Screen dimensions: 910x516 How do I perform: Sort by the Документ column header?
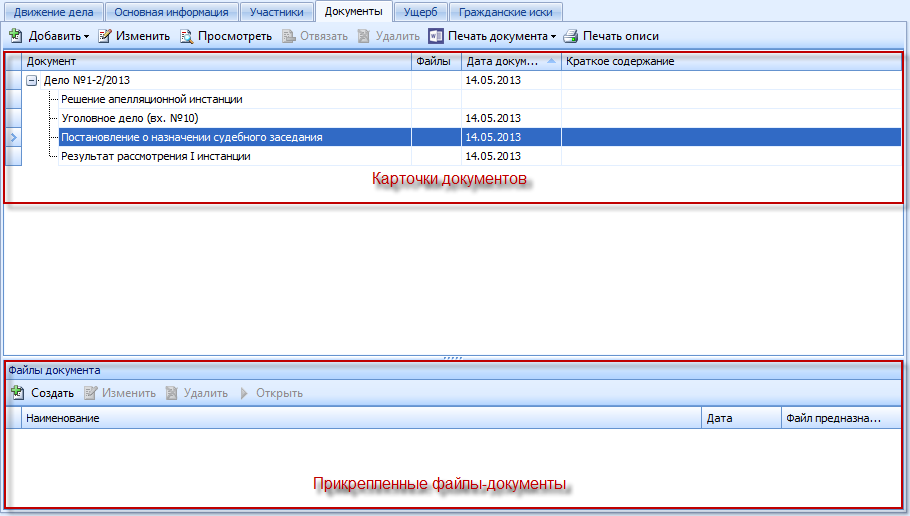pos(216,61)
